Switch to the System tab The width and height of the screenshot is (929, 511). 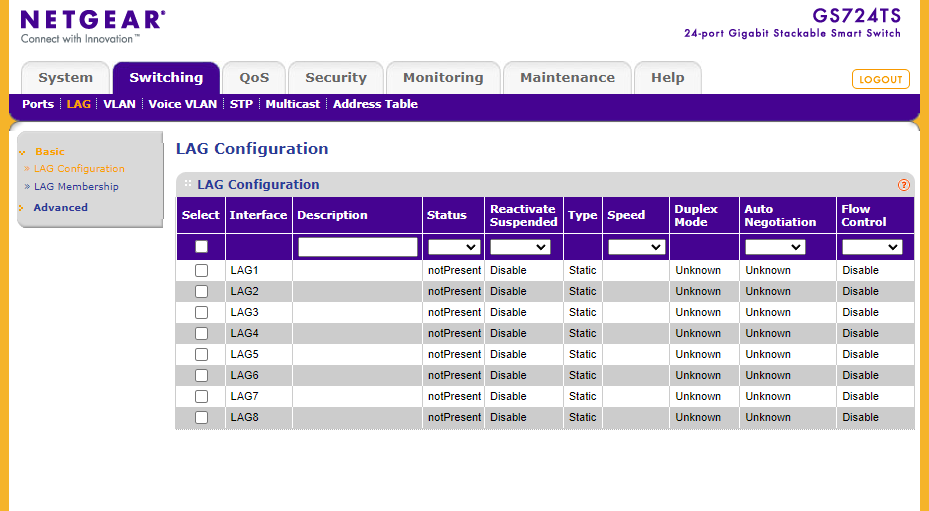pyautogui.click(x=65, y=78)
